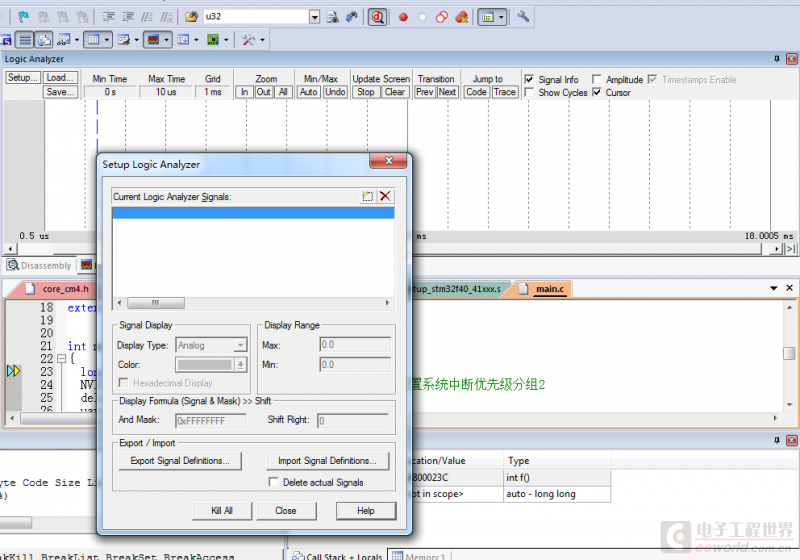
Task: Switch to the core_cm4.h tab
Action: pos(65,289)
